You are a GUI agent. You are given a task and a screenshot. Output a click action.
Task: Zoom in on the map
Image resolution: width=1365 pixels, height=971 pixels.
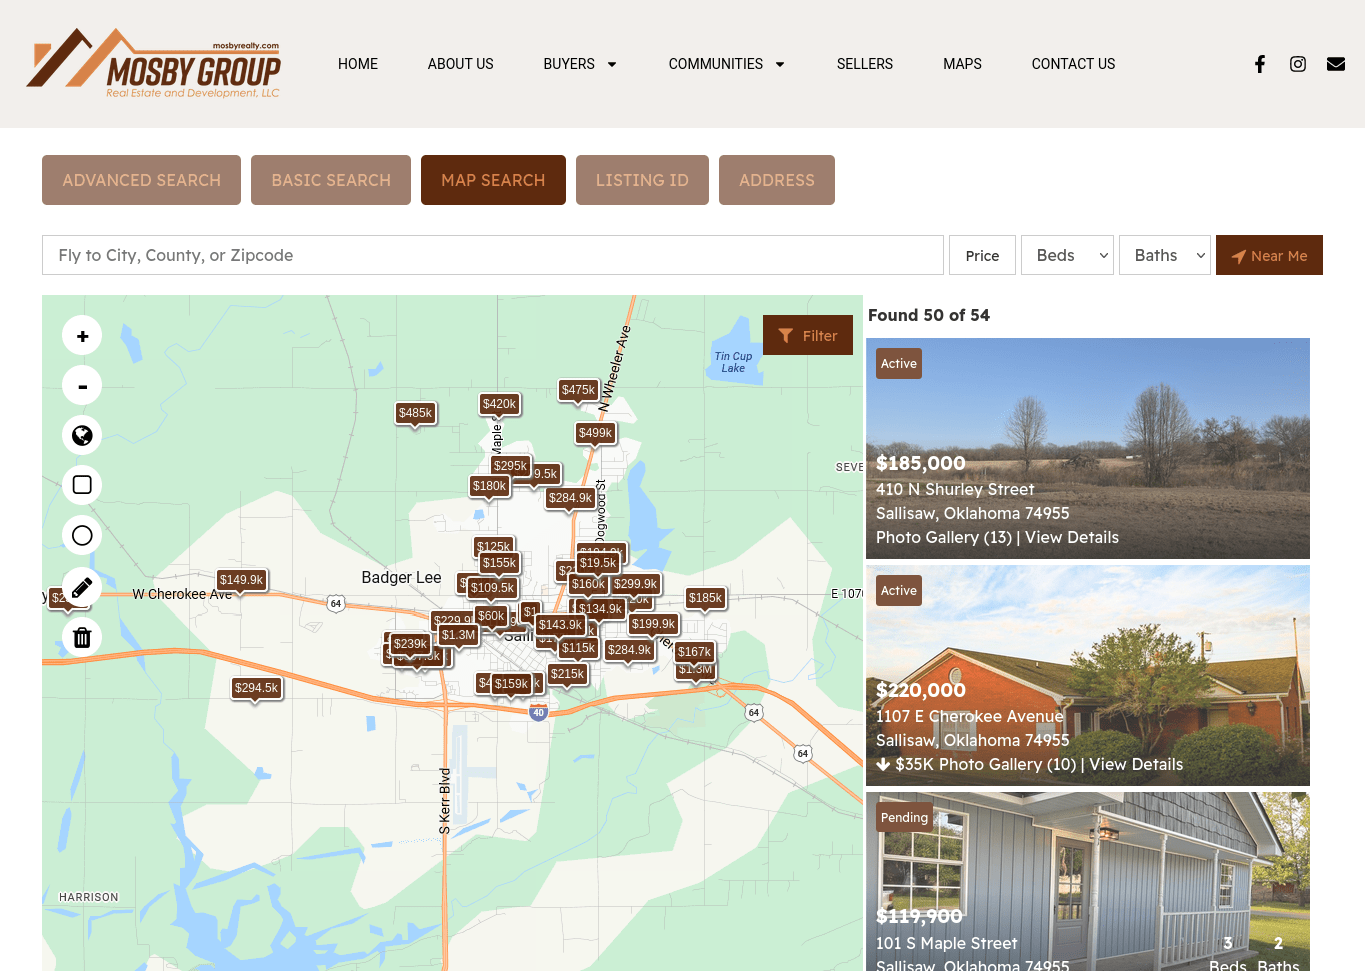pos(82,335)
